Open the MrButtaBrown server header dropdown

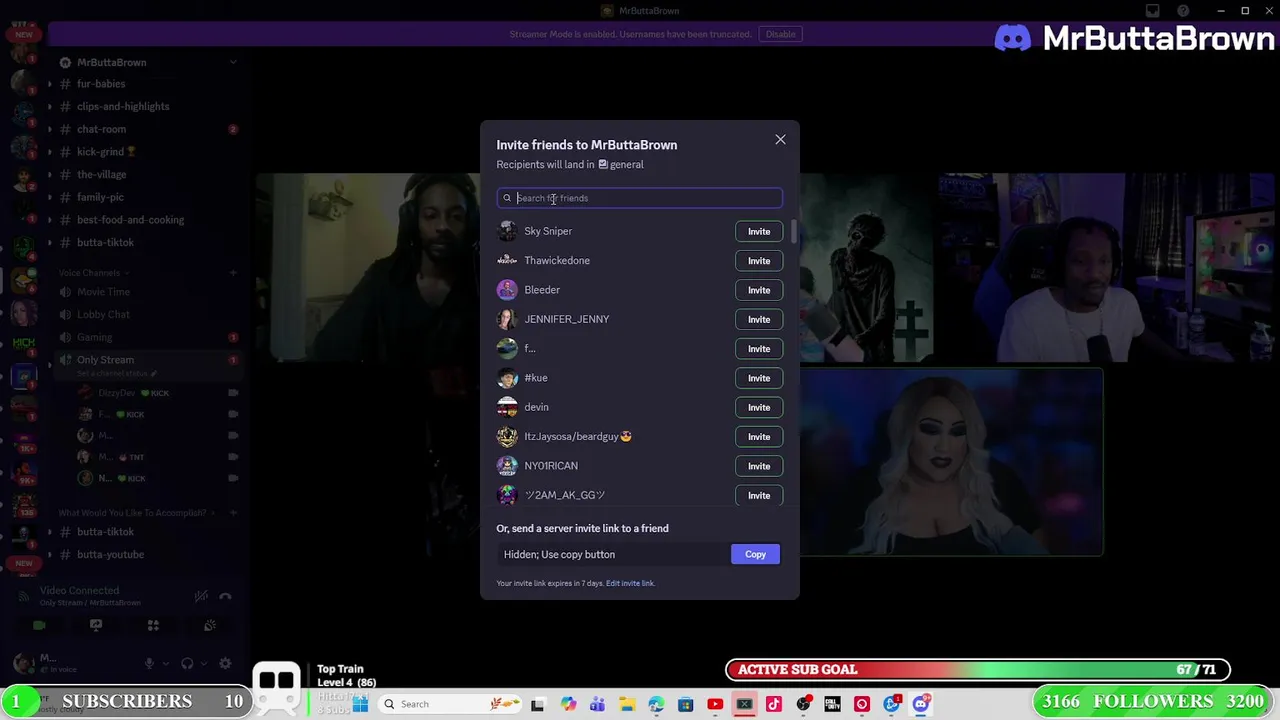[x=233, y=62]
